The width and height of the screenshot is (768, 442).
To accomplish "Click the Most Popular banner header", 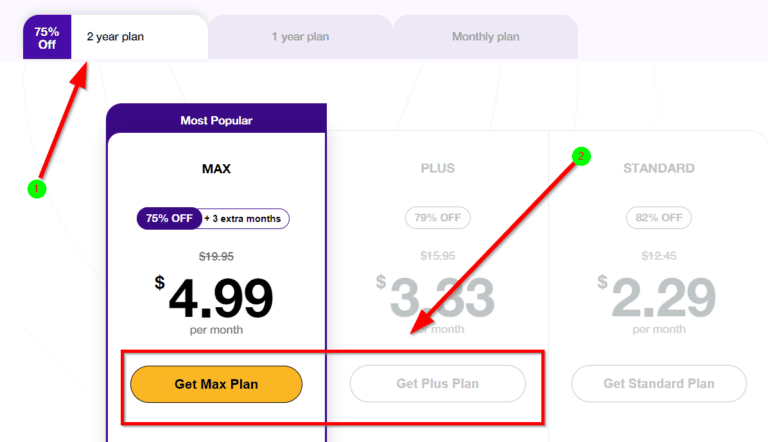I will pos(216,120).
